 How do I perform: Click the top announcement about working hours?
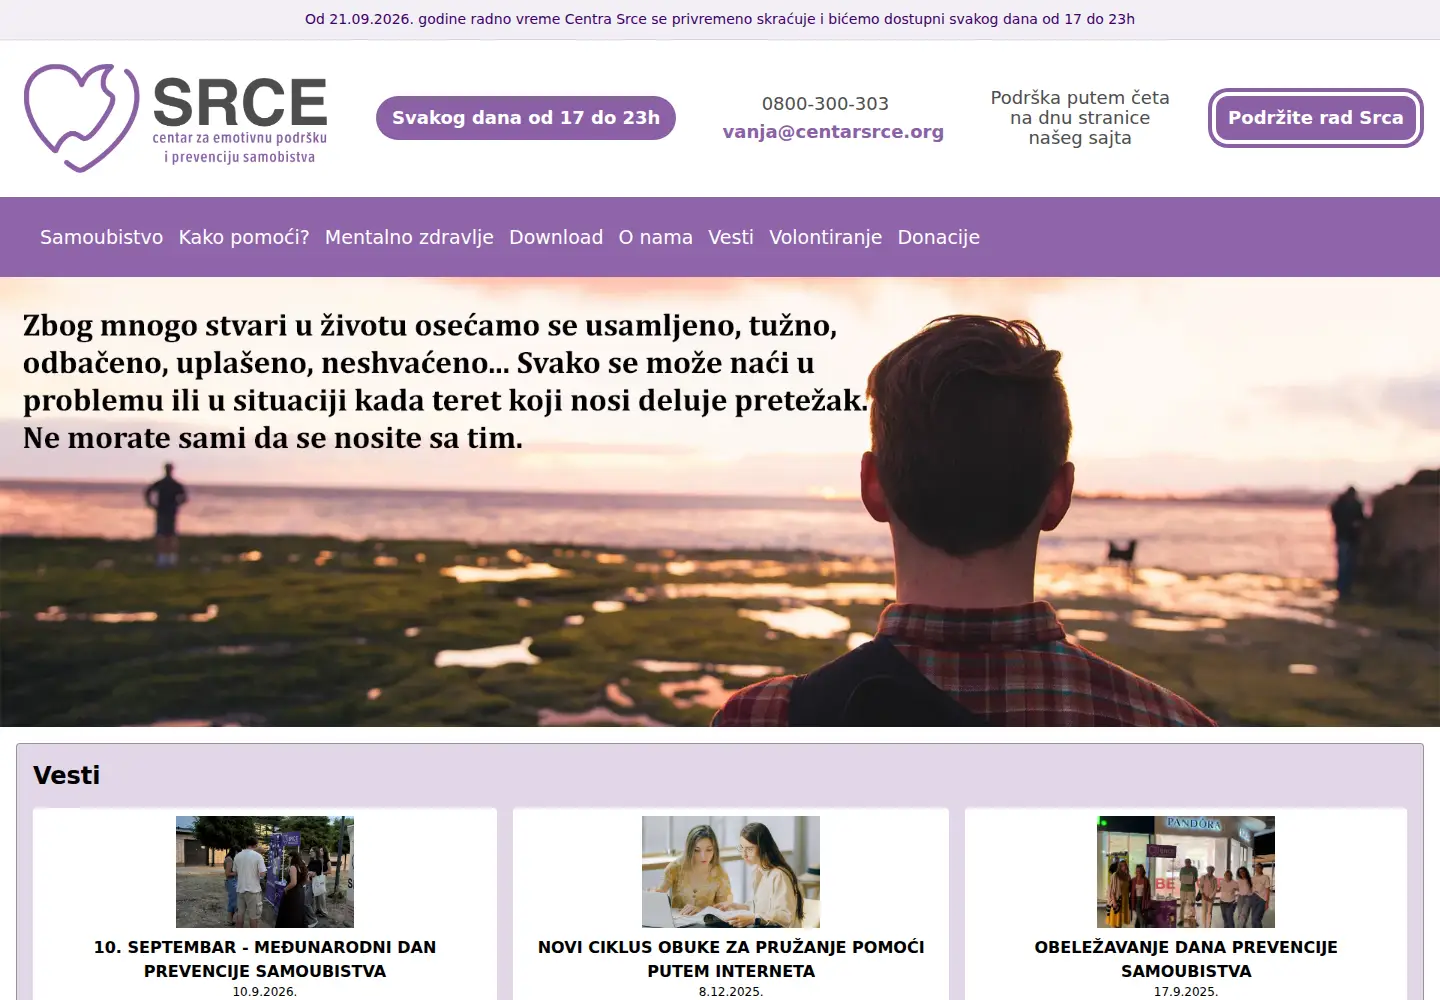pos(720,19)
